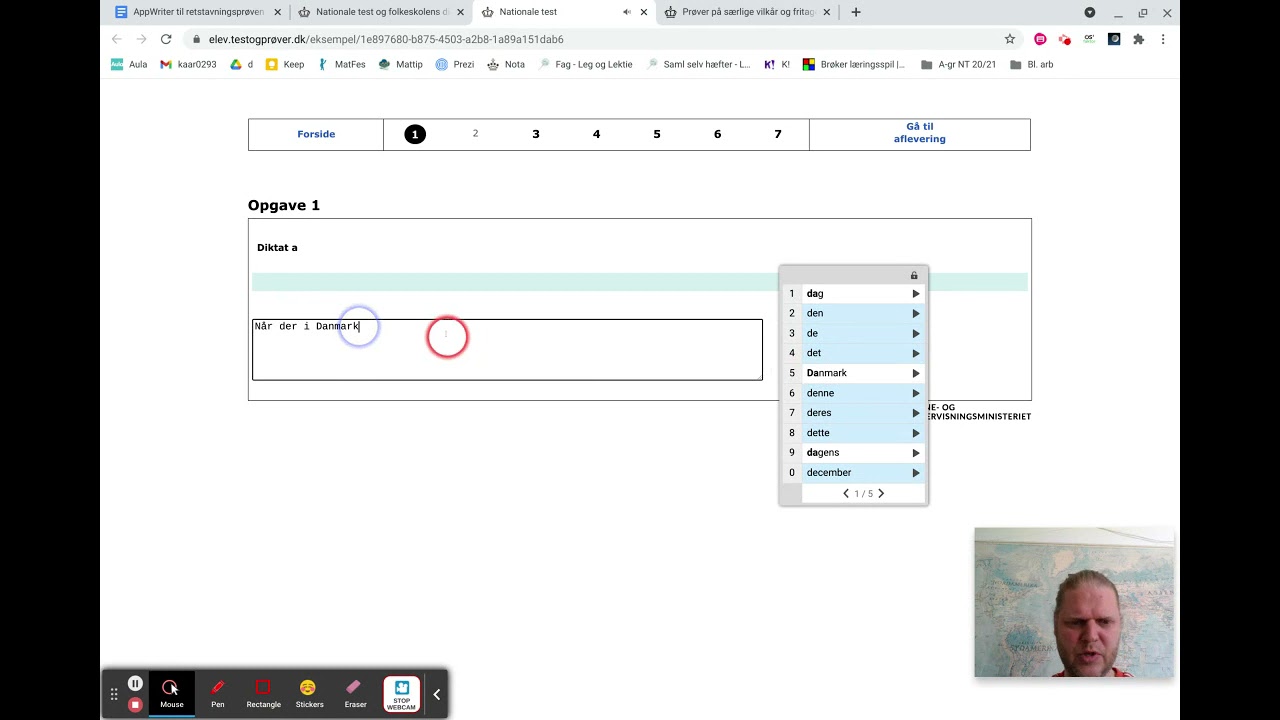Go to task number 5
This screenshot has width=1280, height=720.
click(x=657, y=134)
